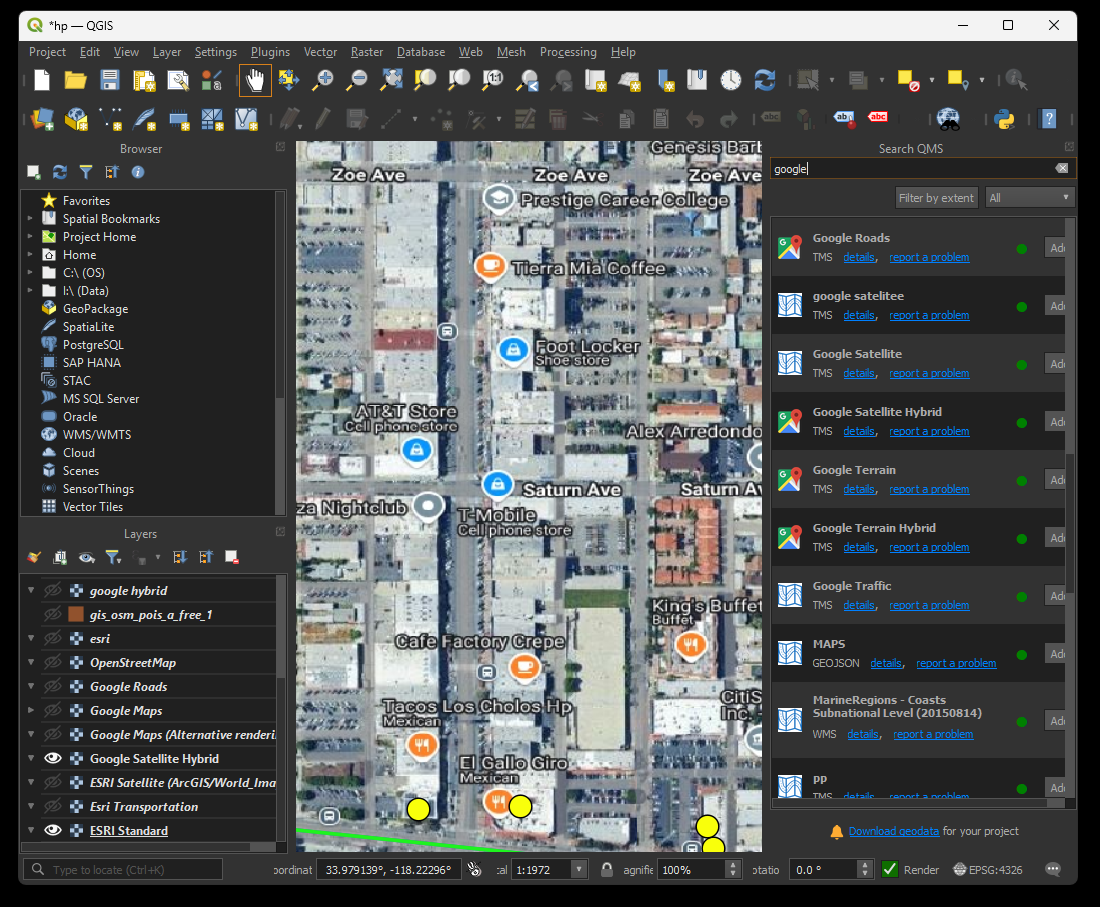Viewport: 1100px width, 907px height.
Task: Show the OpenStreetMap layer
Action: click(54, 663)
